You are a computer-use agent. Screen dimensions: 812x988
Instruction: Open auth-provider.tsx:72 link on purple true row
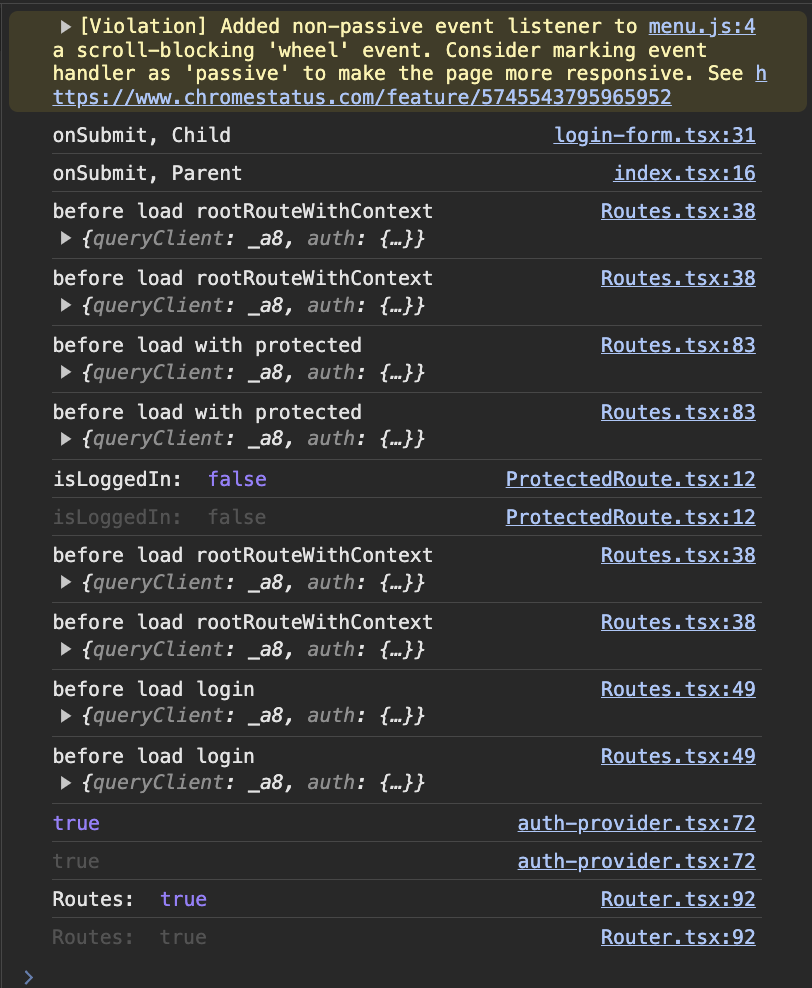tap(636, 823)
